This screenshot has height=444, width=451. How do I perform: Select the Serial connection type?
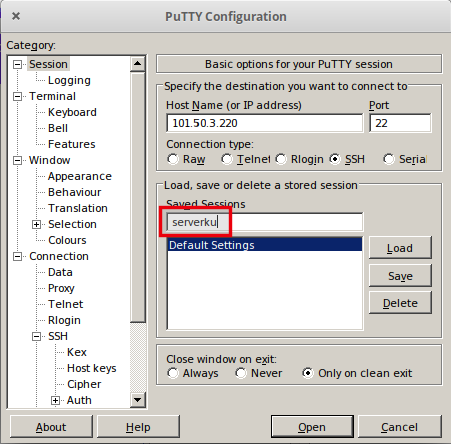[389, 159]
